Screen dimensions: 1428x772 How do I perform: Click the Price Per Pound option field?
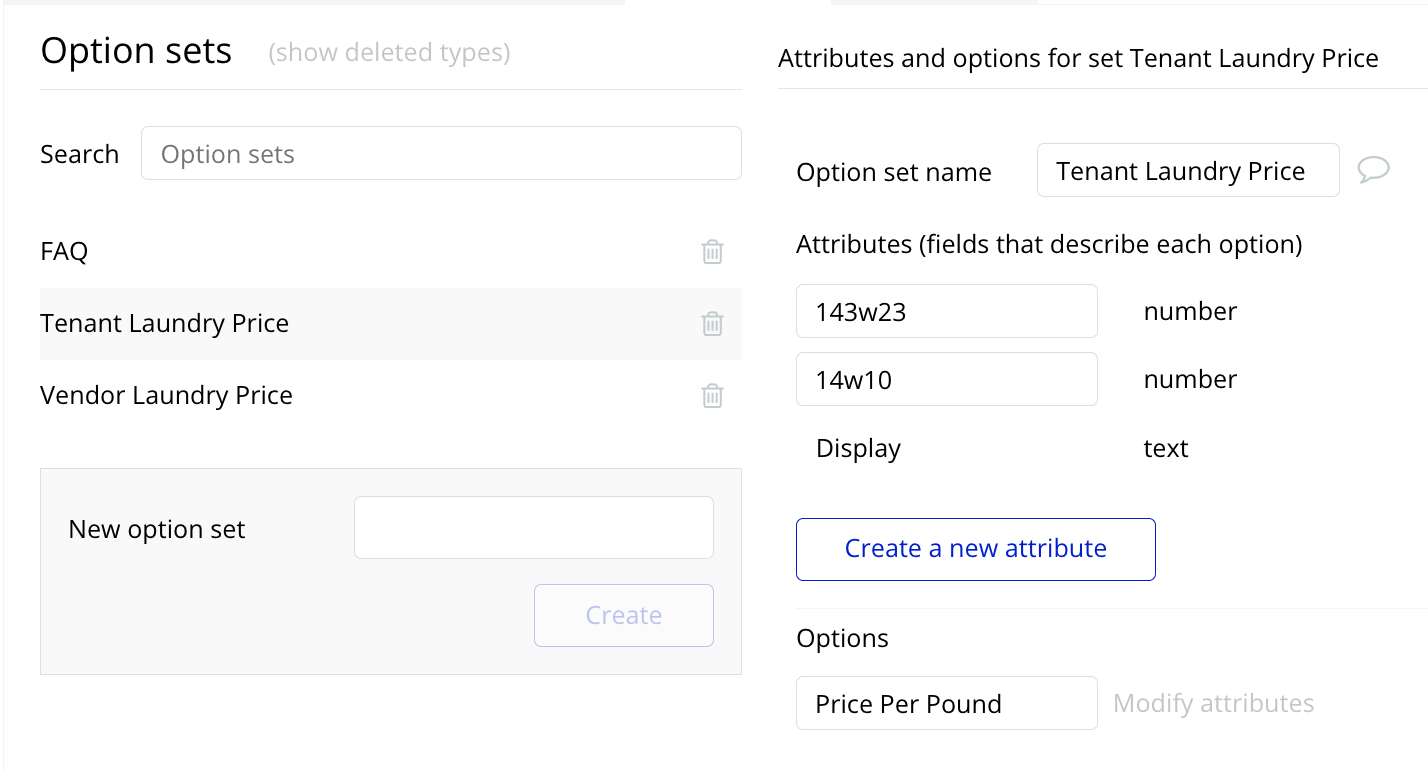coord(946,704)
